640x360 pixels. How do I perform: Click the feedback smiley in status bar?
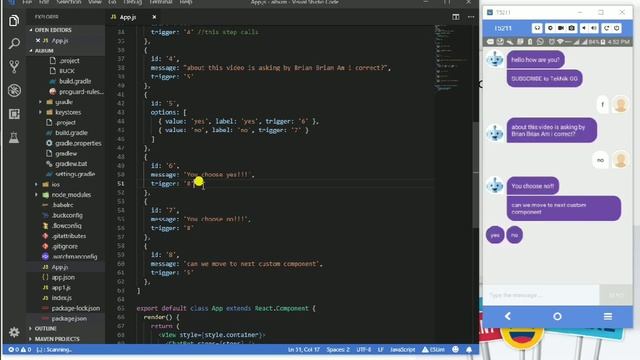[456, 349]
